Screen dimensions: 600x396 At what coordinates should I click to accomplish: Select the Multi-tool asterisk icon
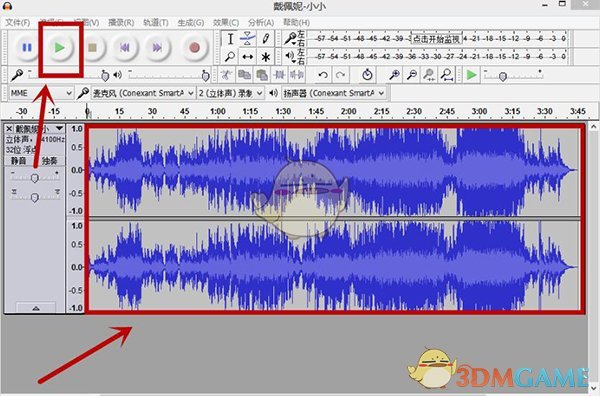(x=266, y=57)
